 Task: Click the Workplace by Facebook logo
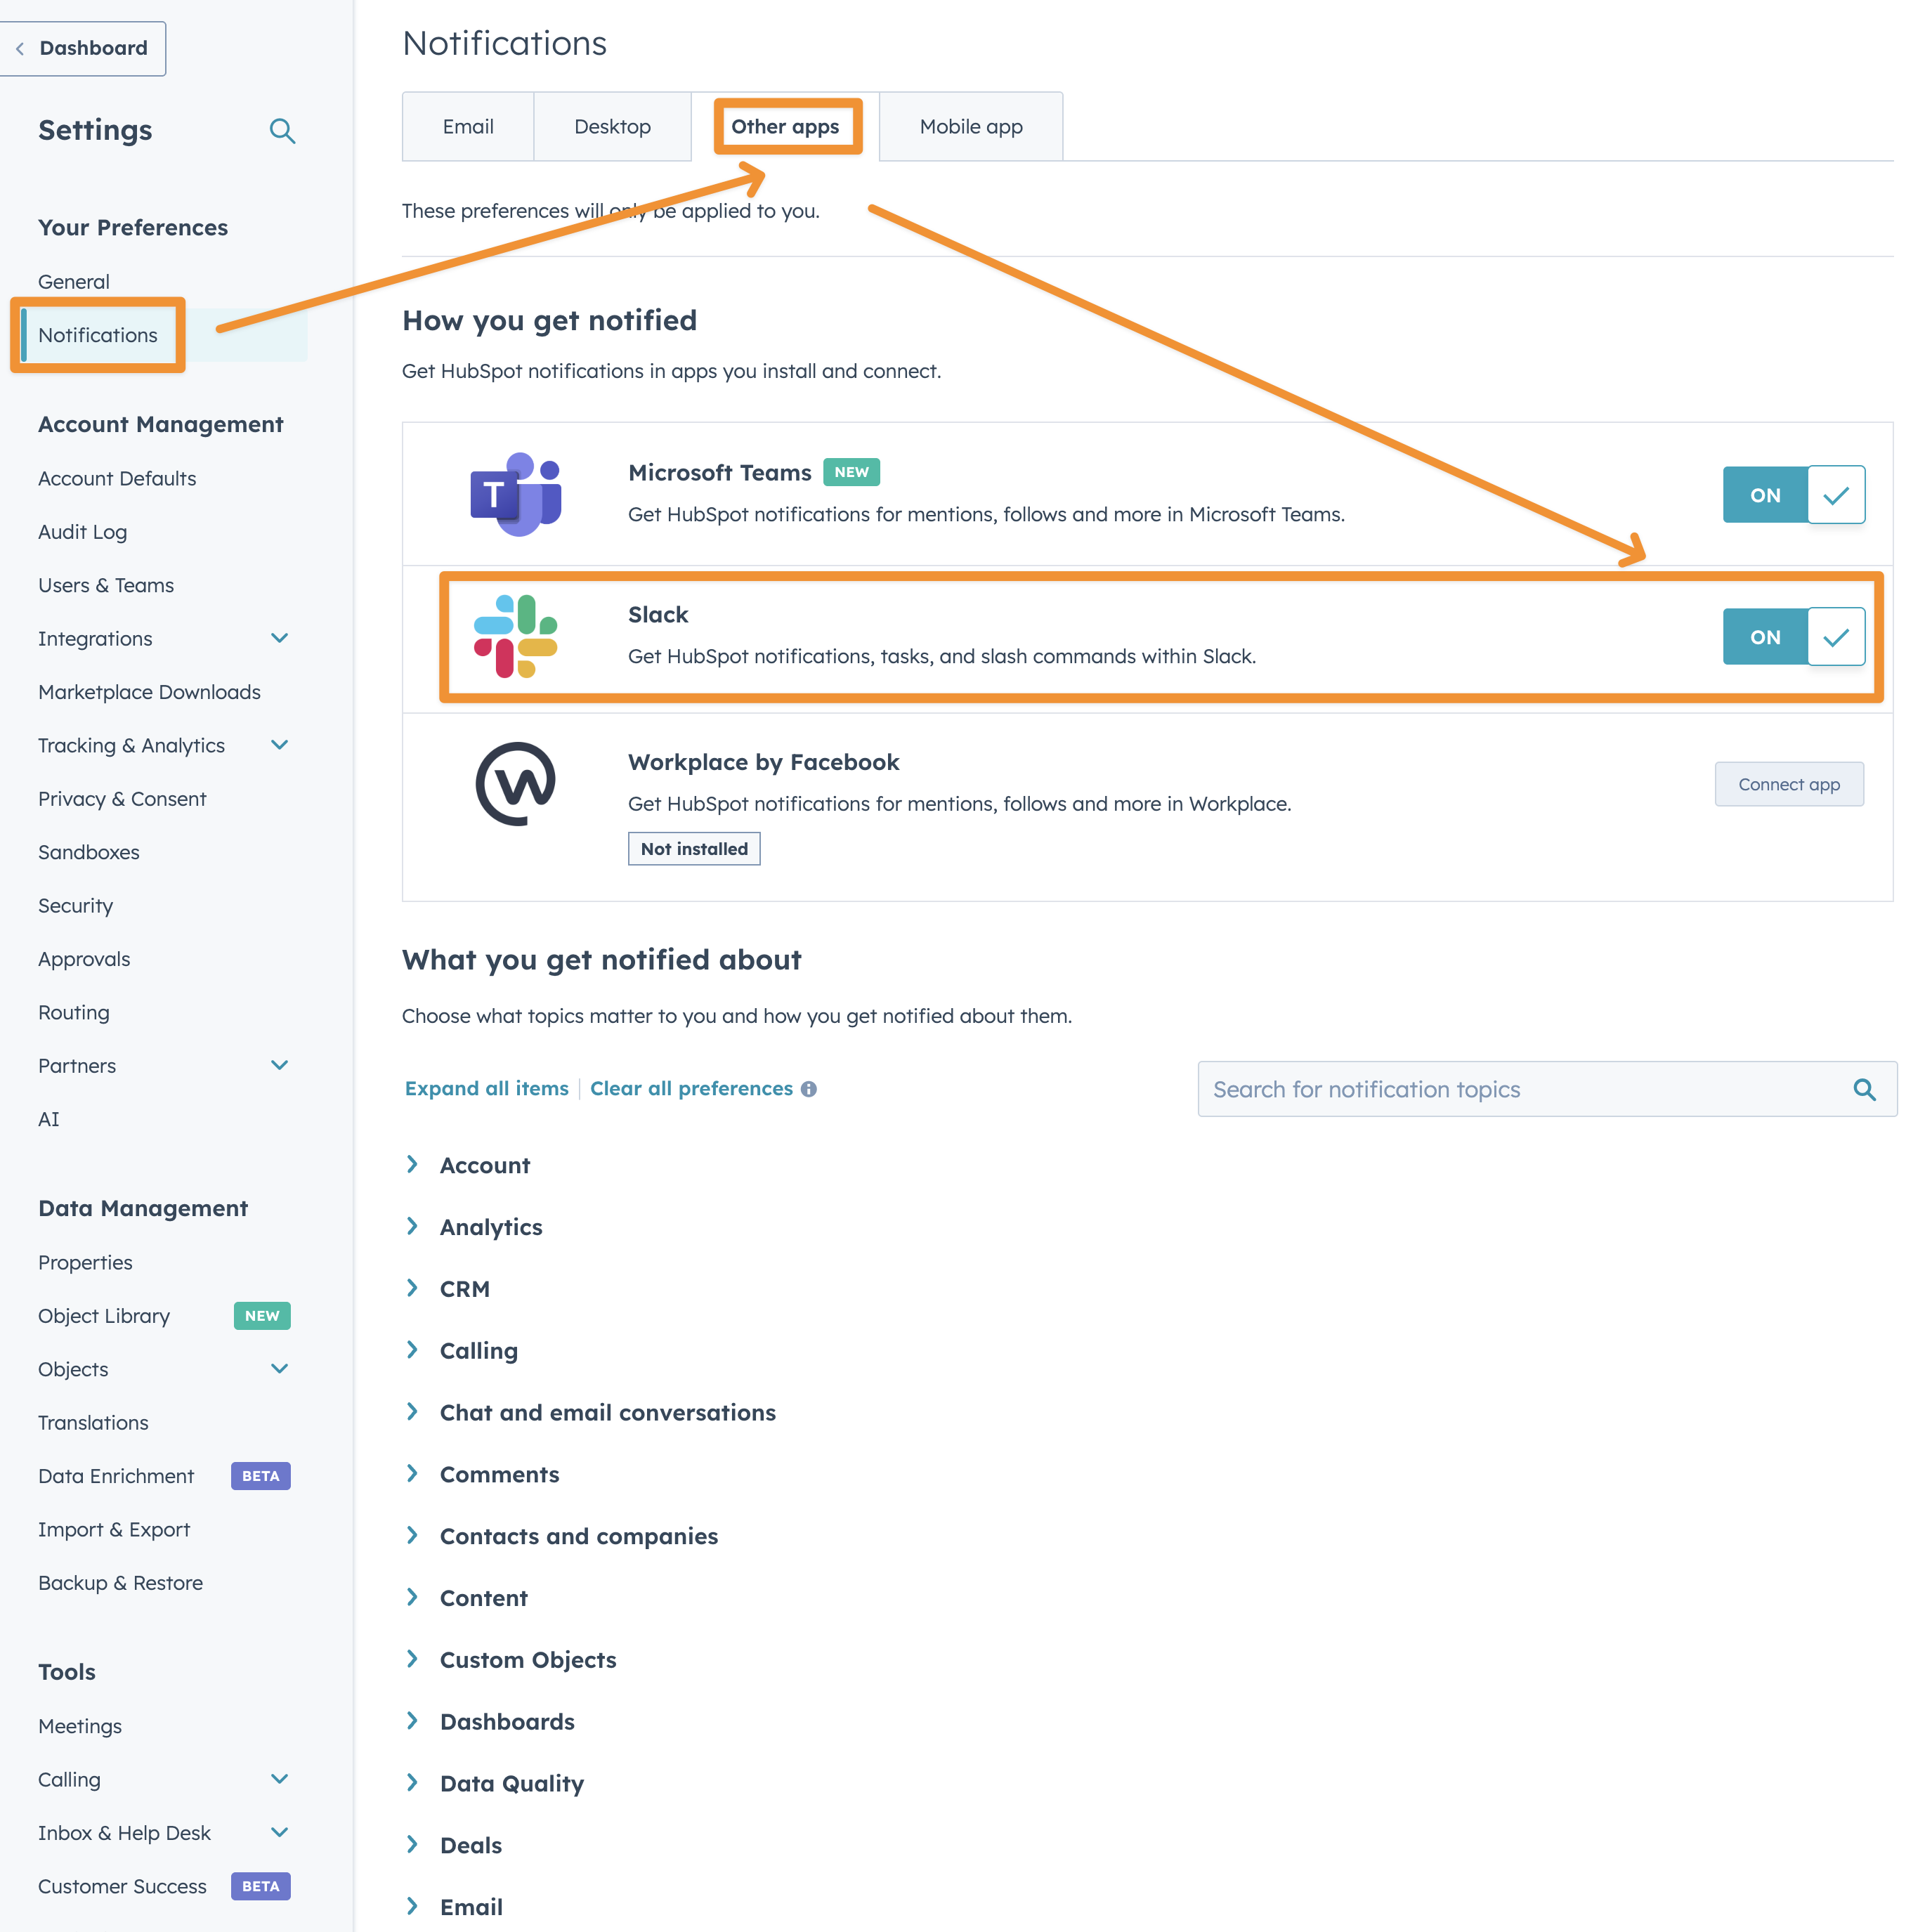tap(516, 784)
